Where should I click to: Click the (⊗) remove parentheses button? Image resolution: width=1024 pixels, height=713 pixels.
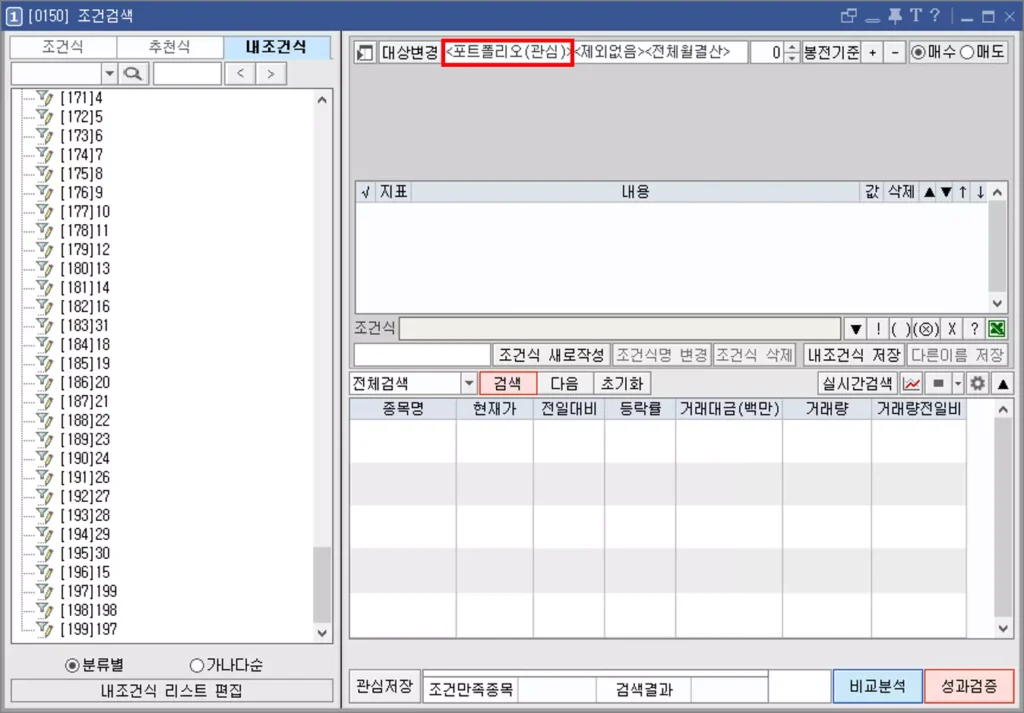(x=925, y=328)
